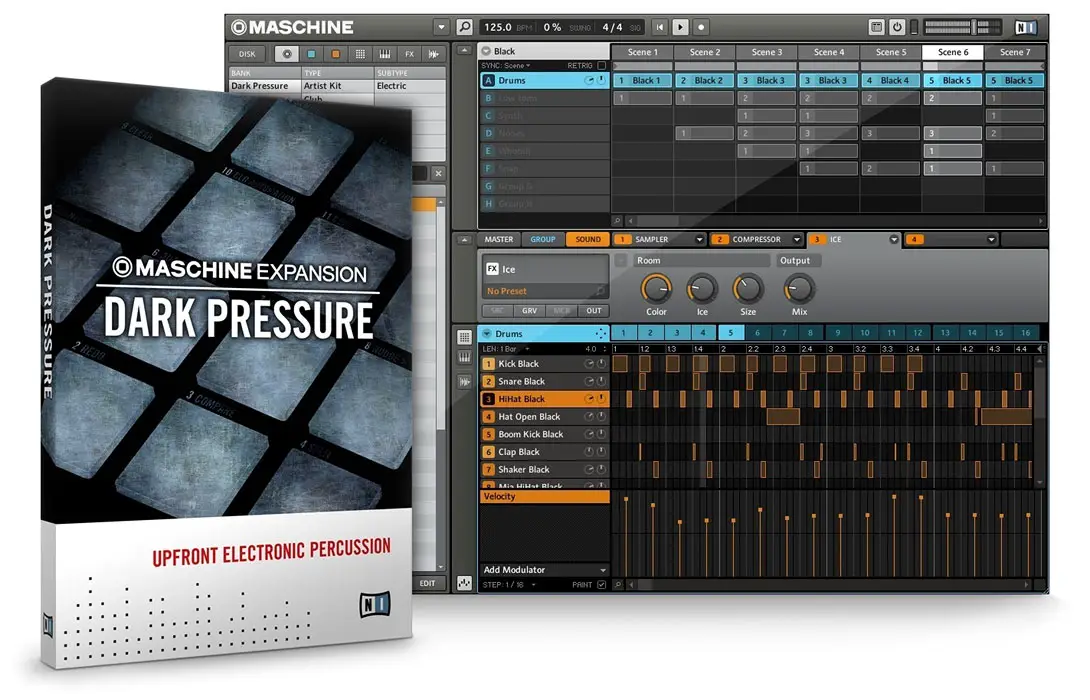The height and width of the screenshot is (700, 1090).
Task: Open the browser search magnifier icon
Action: pyautogui.click(x=464, y=27)
